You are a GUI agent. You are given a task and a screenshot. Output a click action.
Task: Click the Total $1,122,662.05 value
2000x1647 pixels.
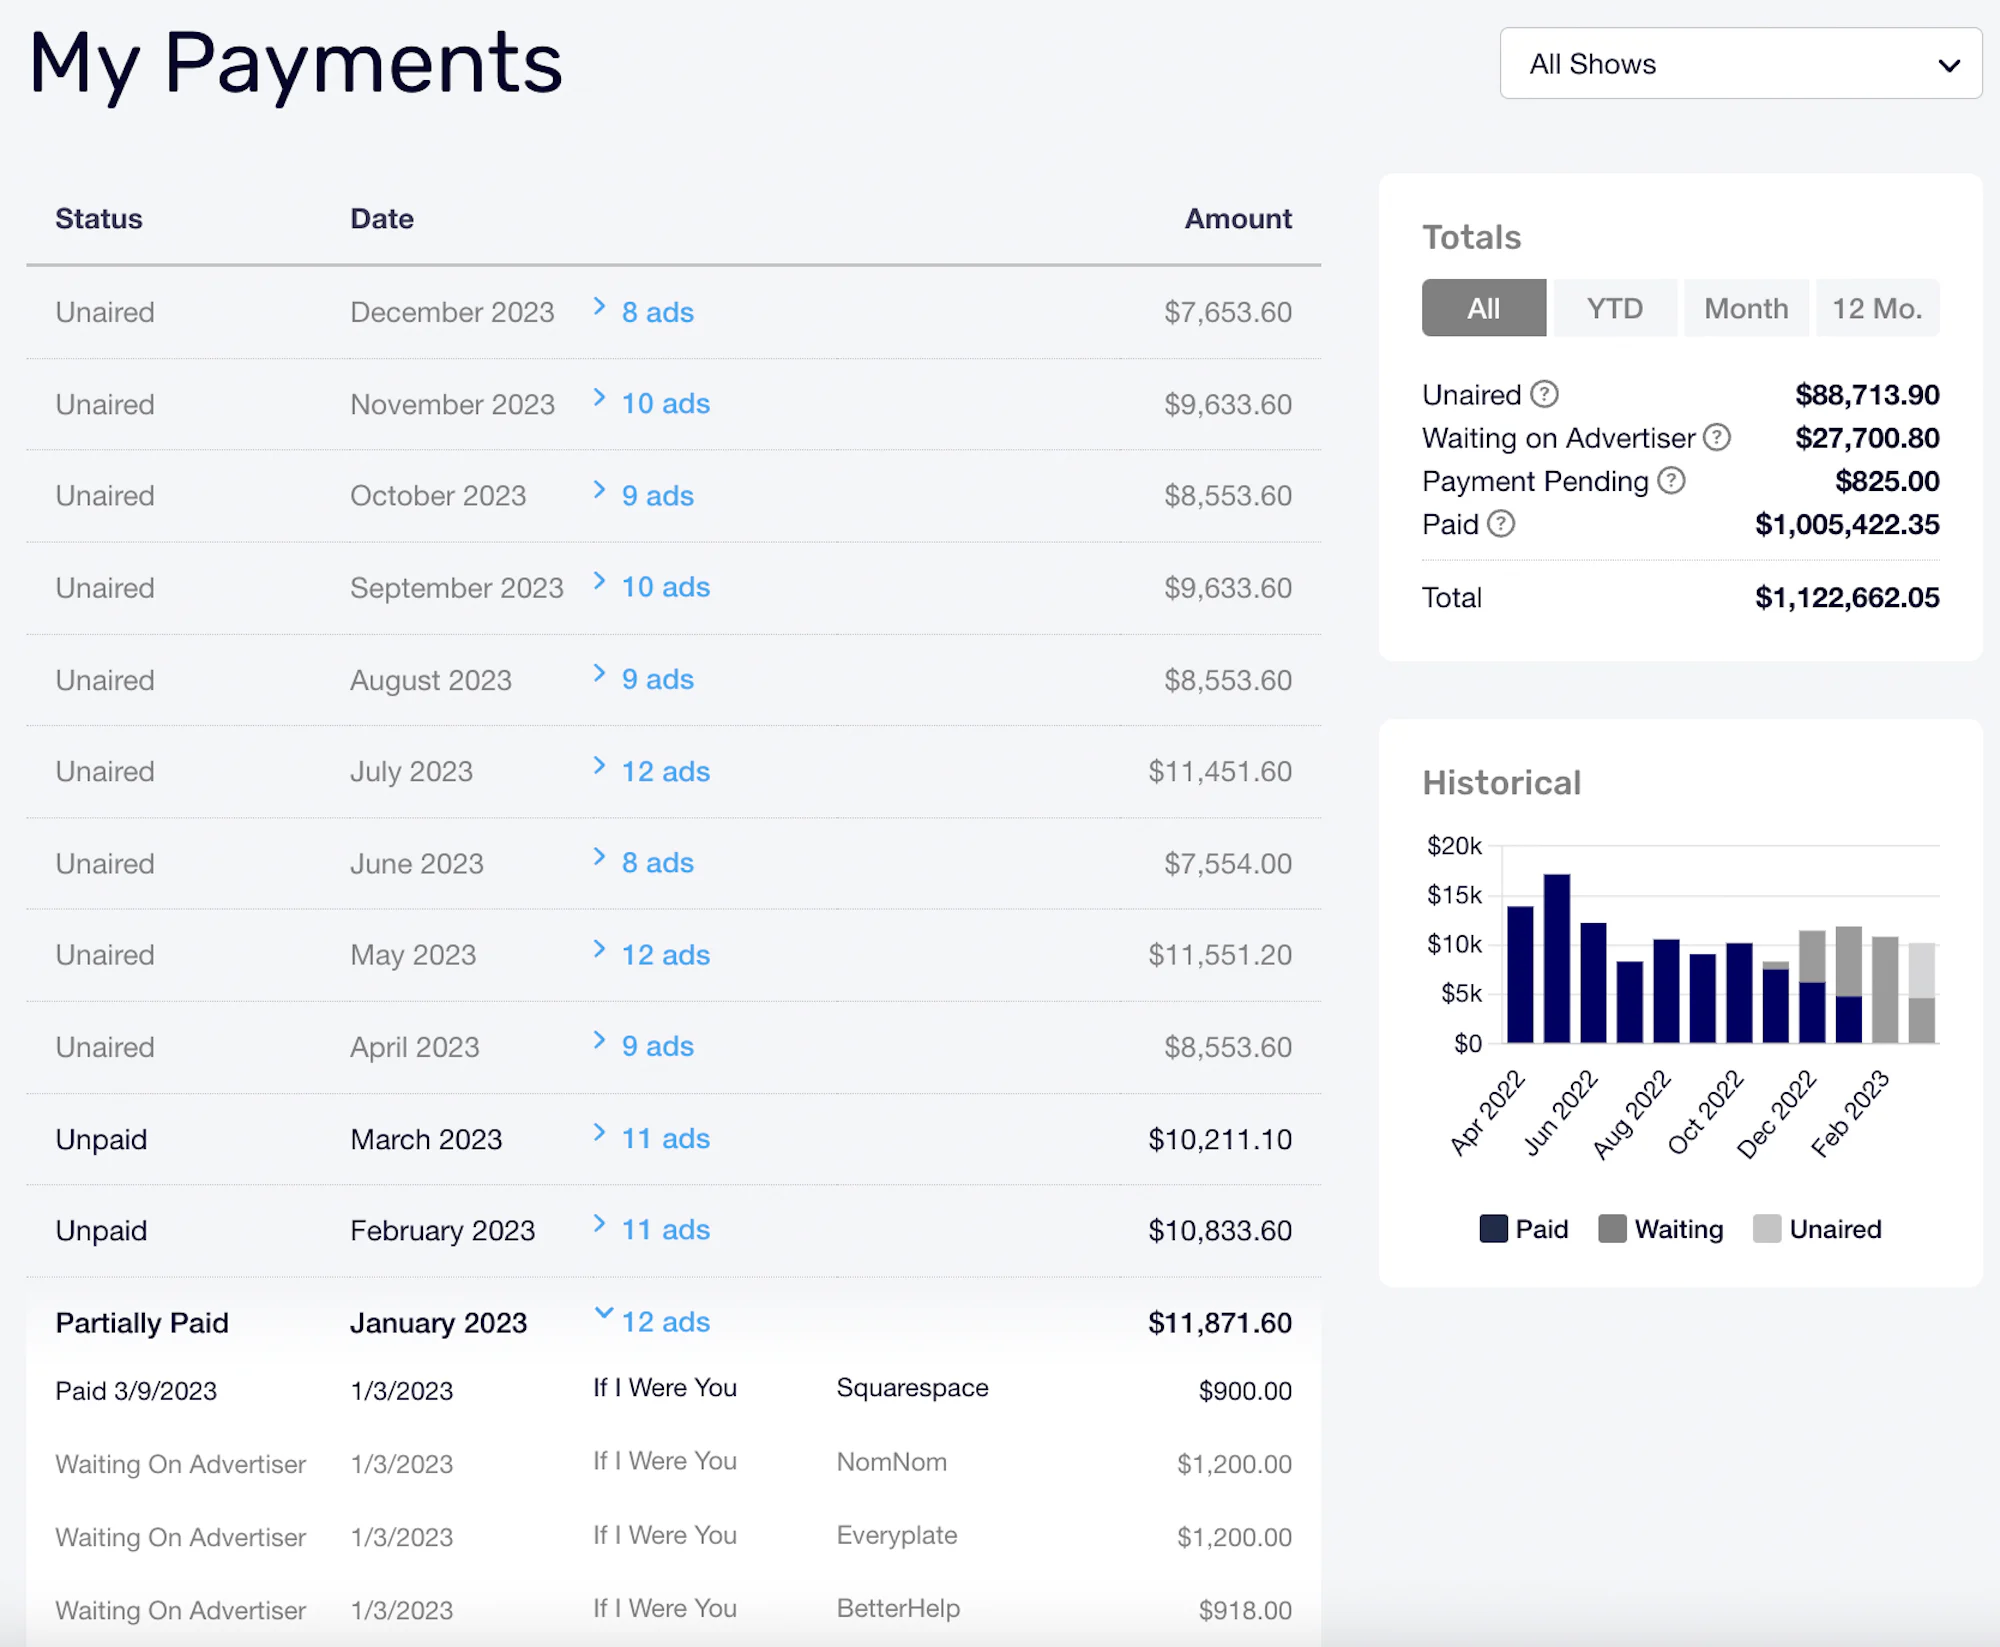[x=1847, y=597]
